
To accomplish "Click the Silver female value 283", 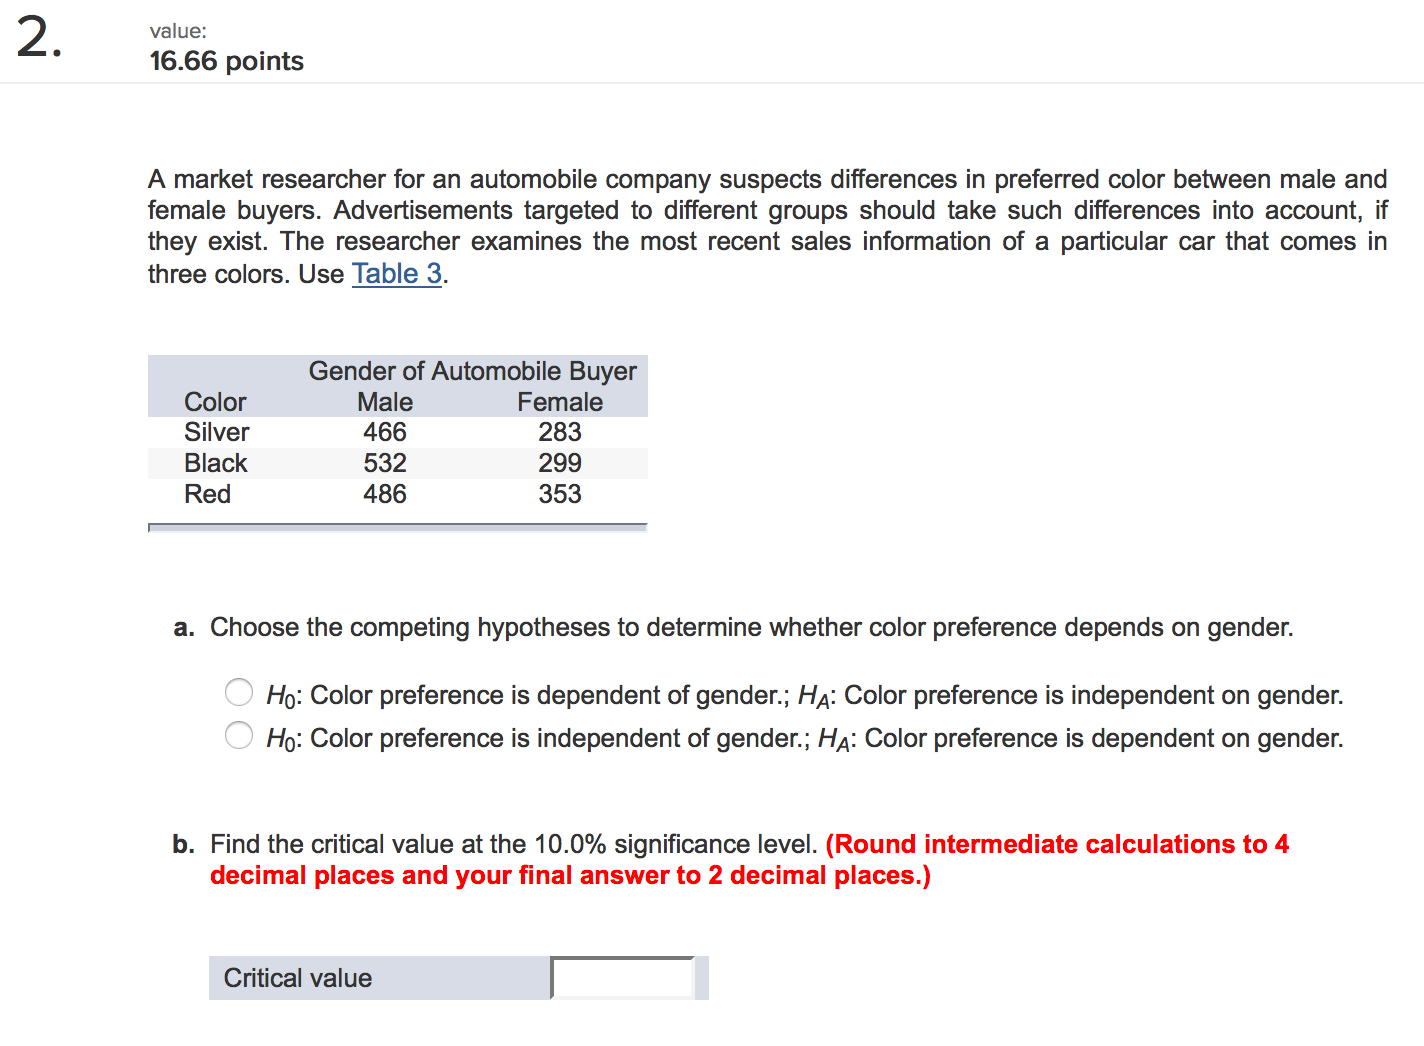I will pos(560,432).
